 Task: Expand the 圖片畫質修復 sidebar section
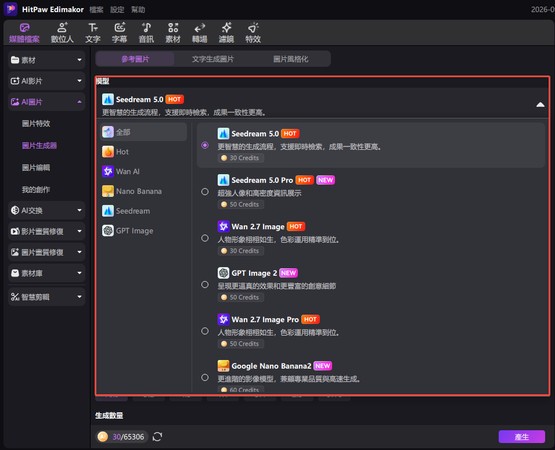46,252
